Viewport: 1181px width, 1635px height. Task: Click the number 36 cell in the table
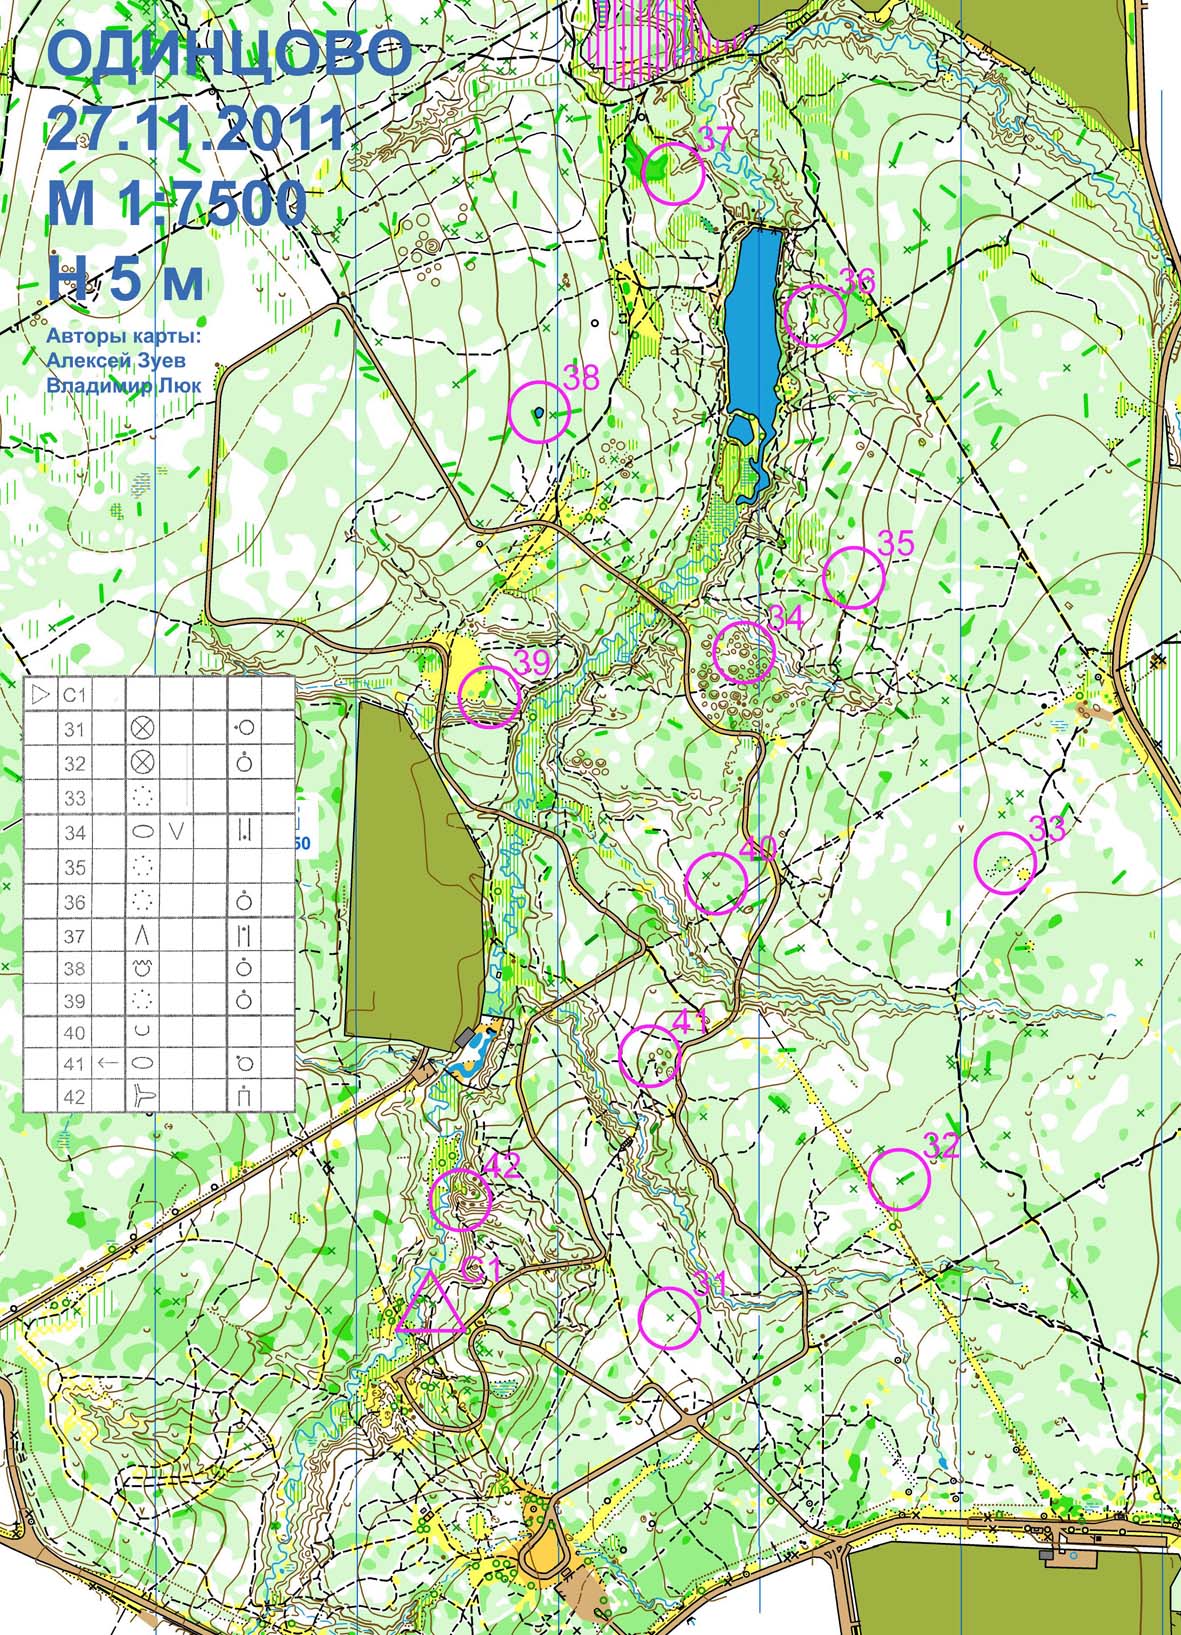click(74, 901)
